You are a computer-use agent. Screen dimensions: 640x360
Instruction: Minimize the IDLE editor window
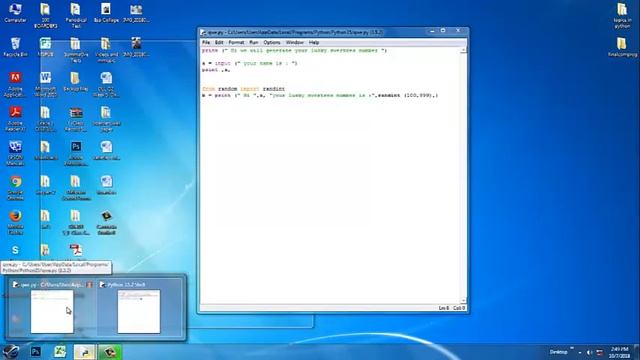pos(433,31)
